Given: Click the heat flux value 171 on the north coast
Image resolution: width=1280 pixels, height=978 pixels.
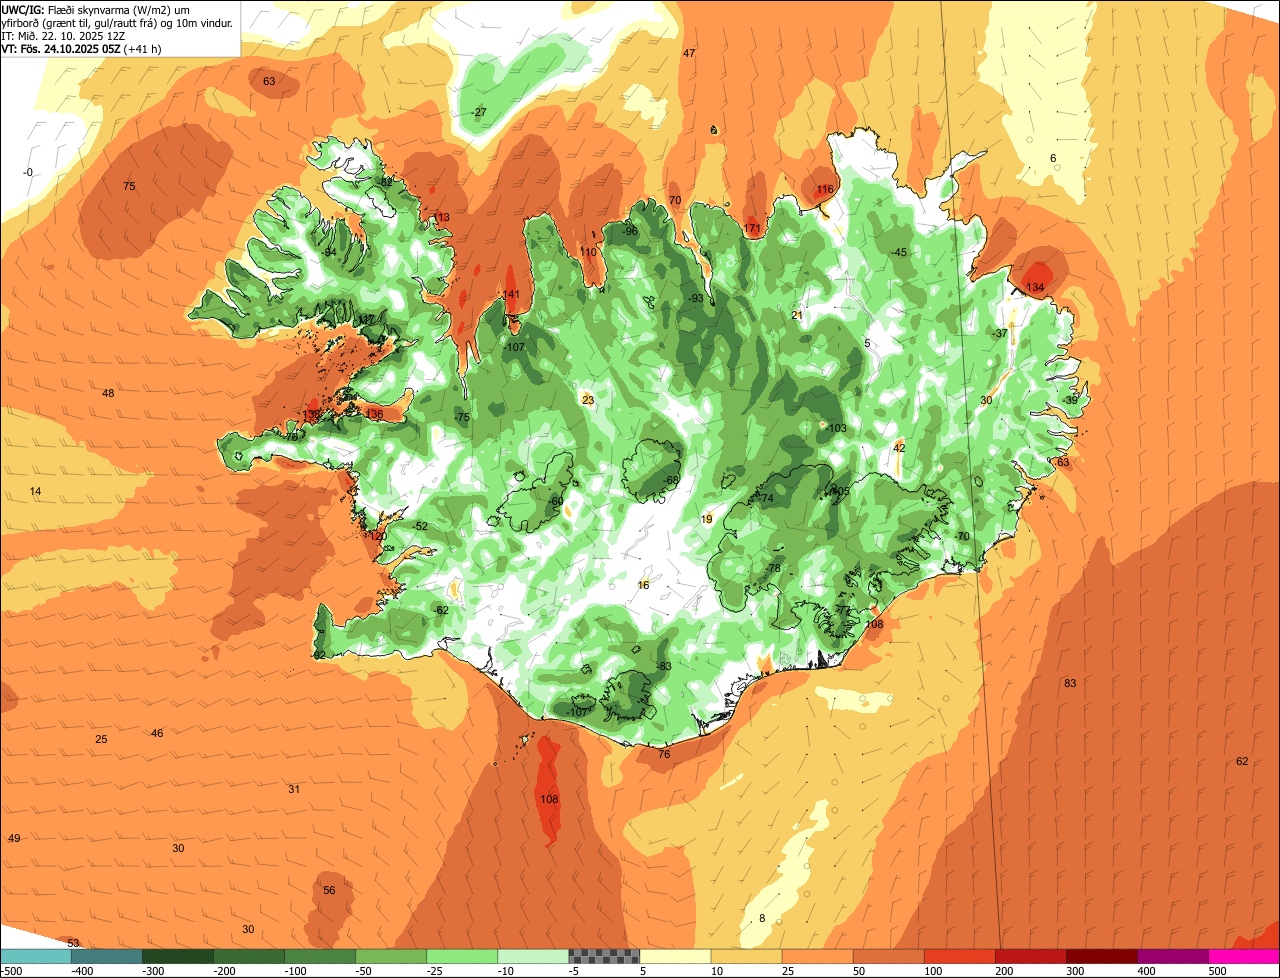Looking at the screenshot, I should pos(753,229).
